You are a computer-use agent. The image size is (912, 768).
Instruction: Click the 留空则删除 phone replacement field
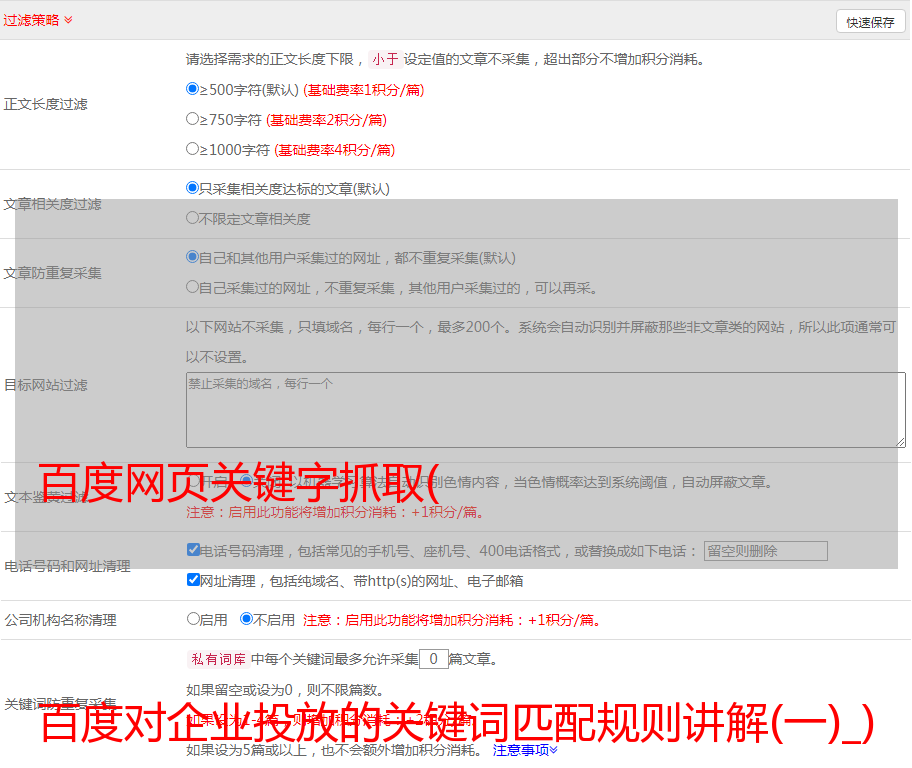pyautogui.click(x=765, y=551)
